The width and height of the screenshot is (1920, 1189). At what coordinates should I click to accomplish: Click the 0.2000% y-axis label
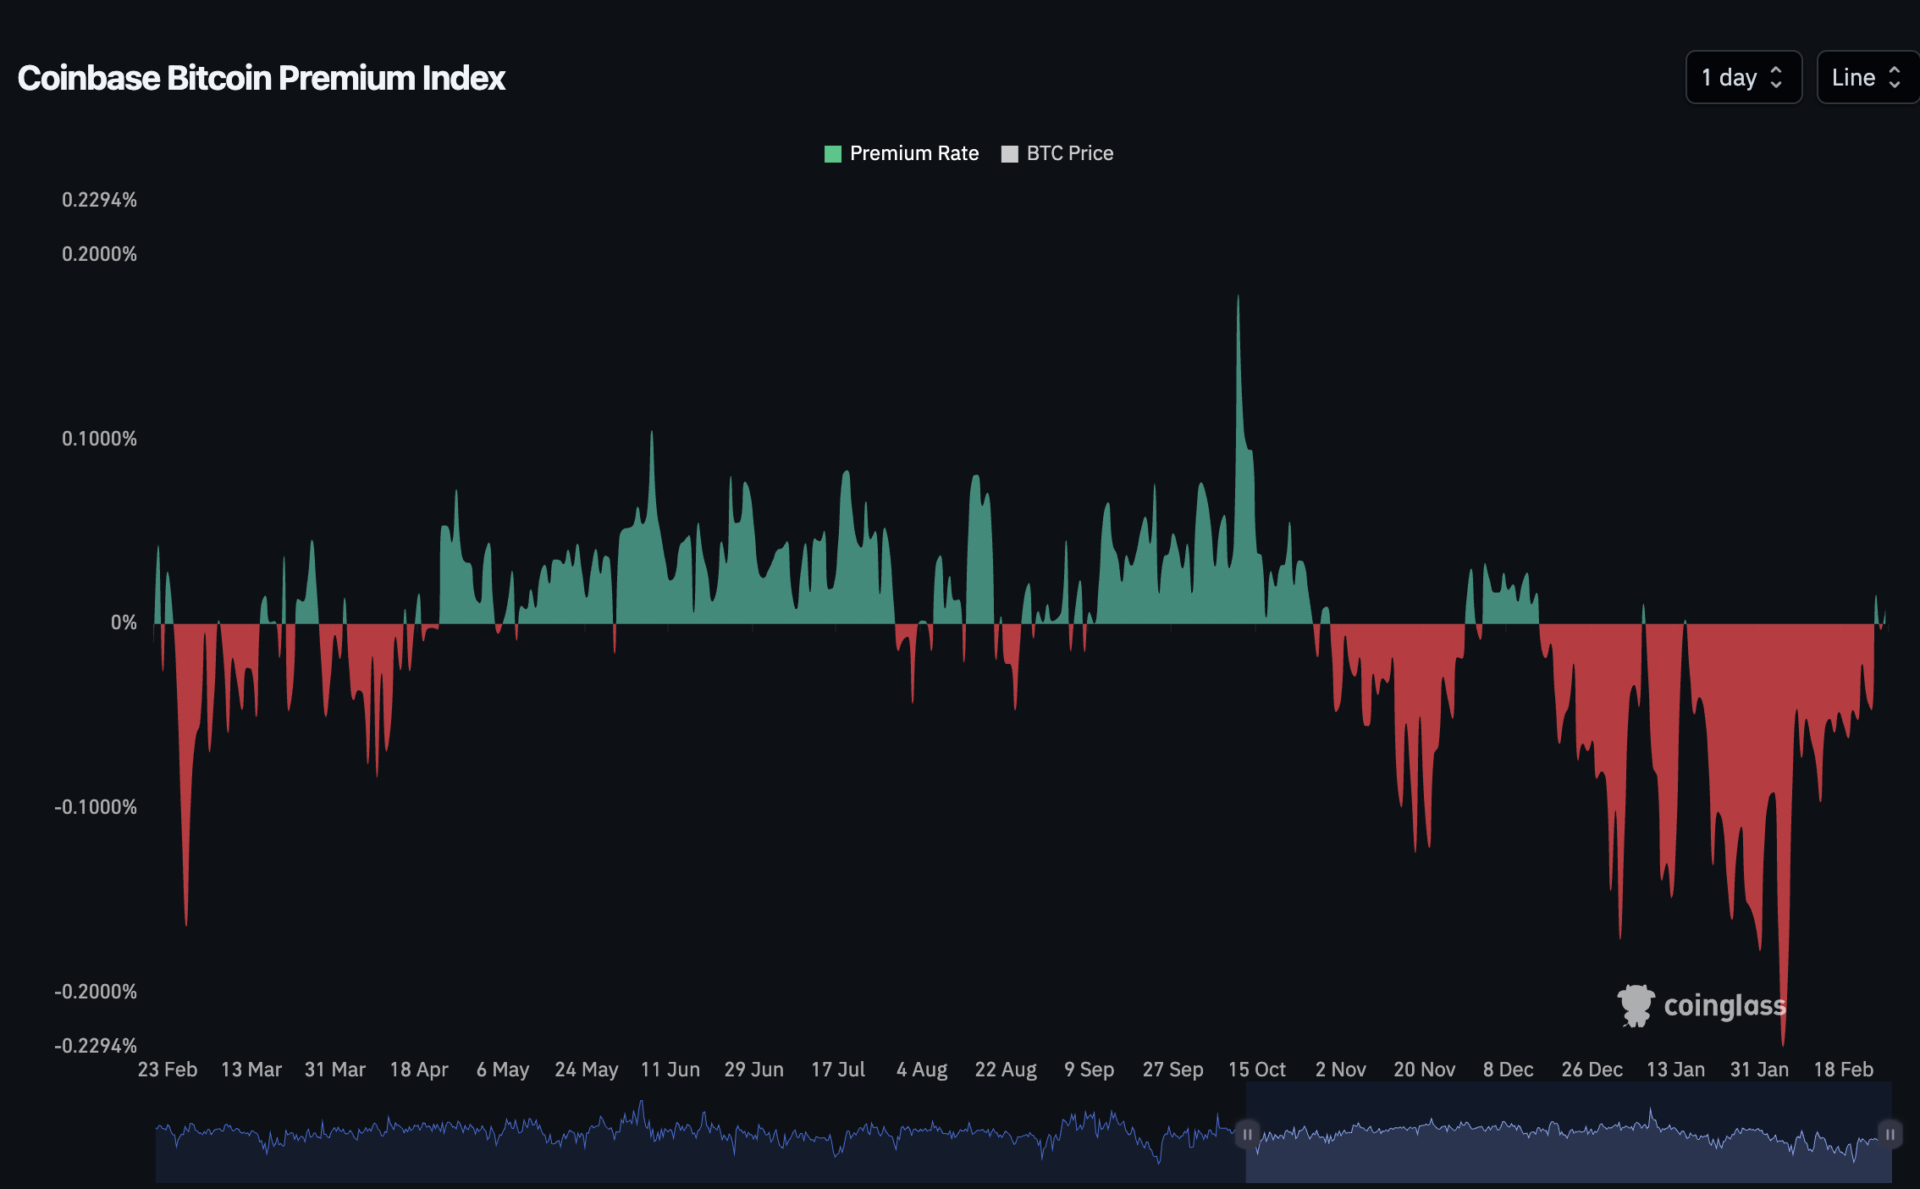(x=99, y=254)
